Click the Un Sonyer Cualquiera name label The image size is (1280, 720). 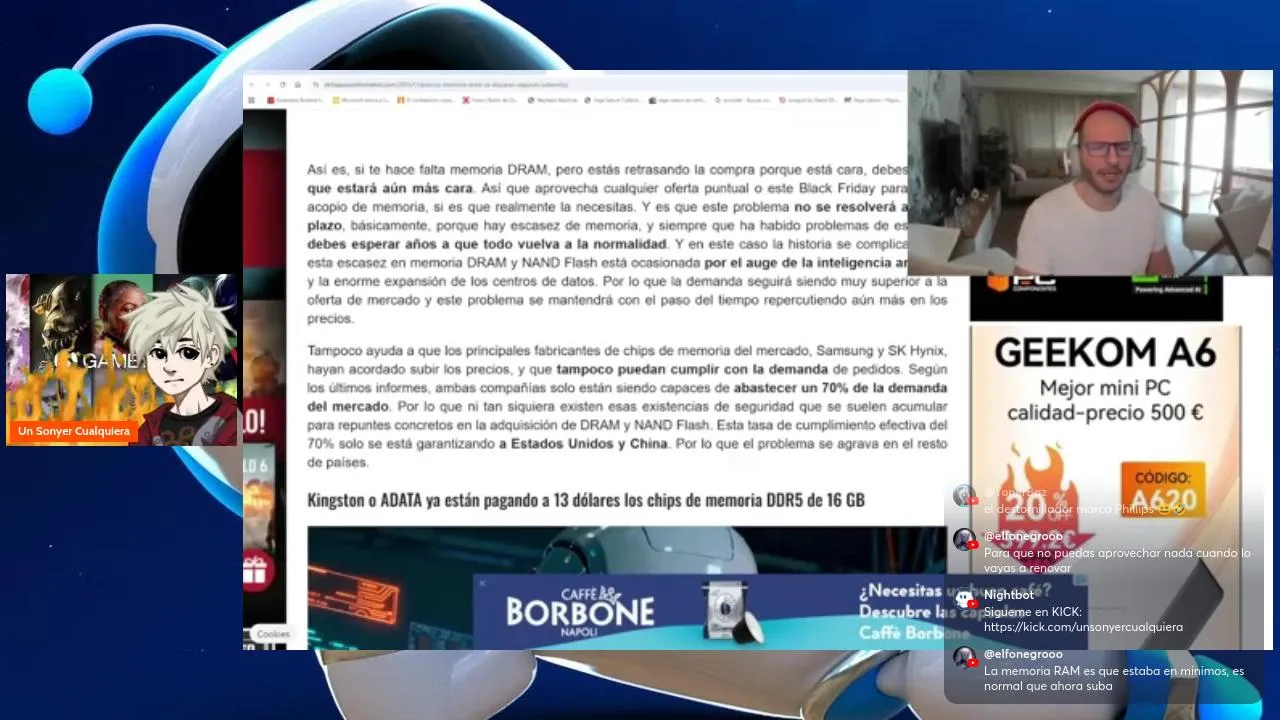74,431
